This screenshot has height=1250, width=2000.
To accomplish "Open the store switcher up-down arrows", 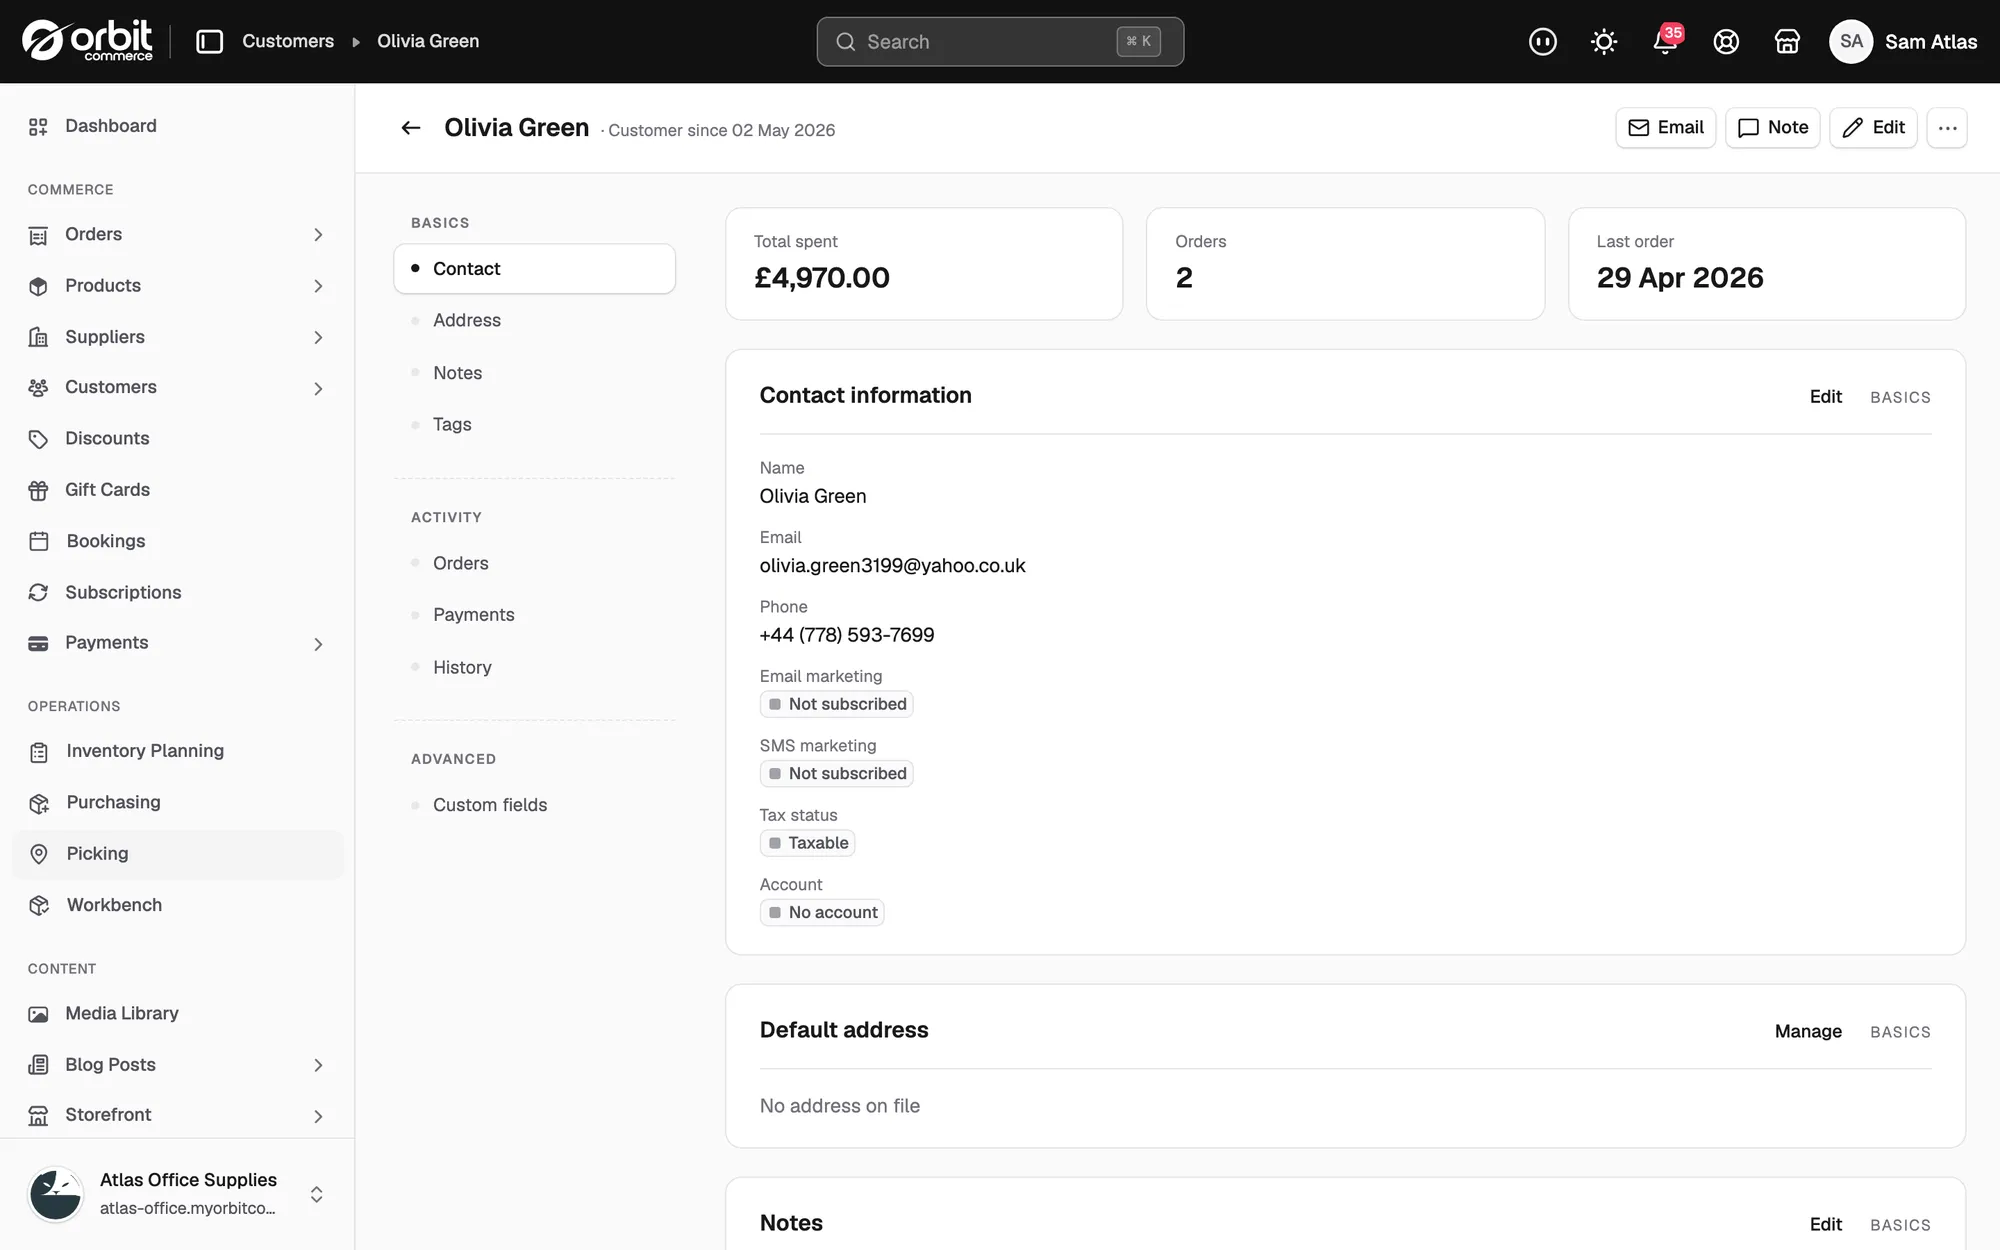I will (x=316, y=1194).
